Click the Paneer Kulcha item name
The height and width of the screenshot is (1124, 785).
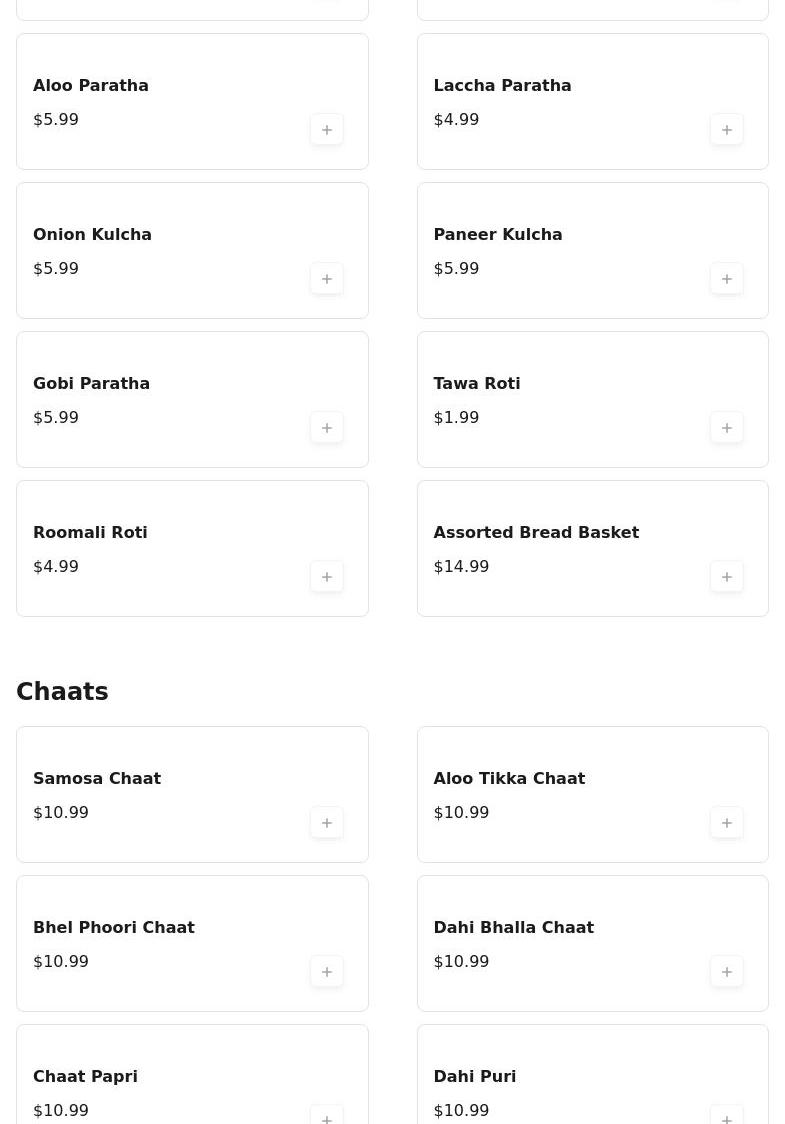point(498,235)
